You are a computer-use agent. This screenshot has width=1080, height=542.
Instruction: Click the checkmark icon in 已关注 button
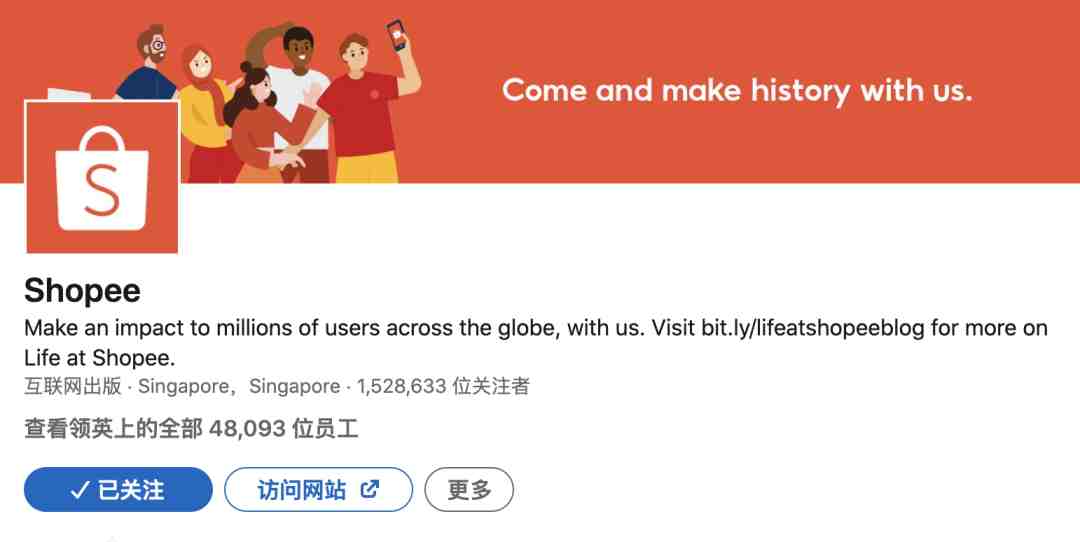tap(80, 490)
